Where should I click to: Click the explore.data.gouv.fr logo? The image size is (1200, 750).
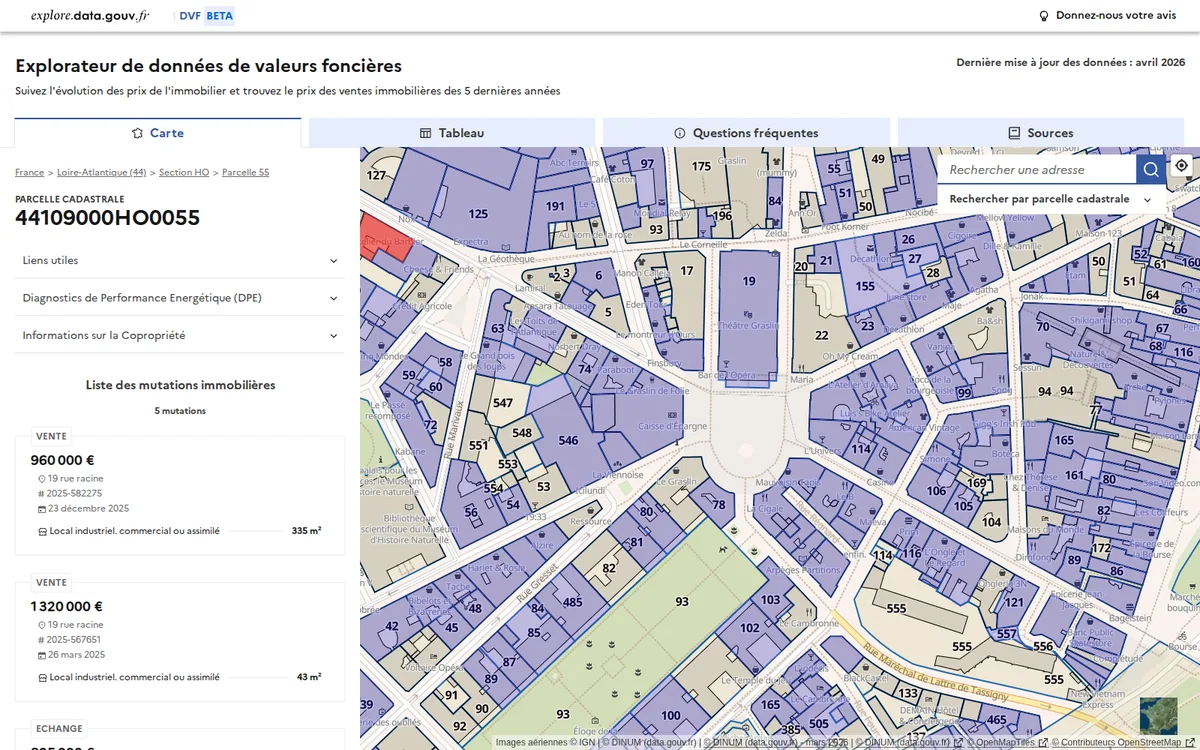(90, 16)
